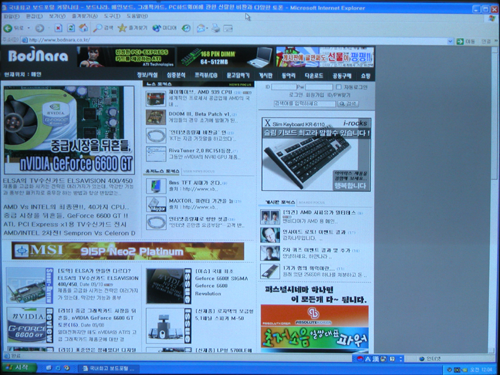Click the Hanja 漢 icon in the language bar
The height and width of the screenshot is (375, 500).
[x=376, y=359]
